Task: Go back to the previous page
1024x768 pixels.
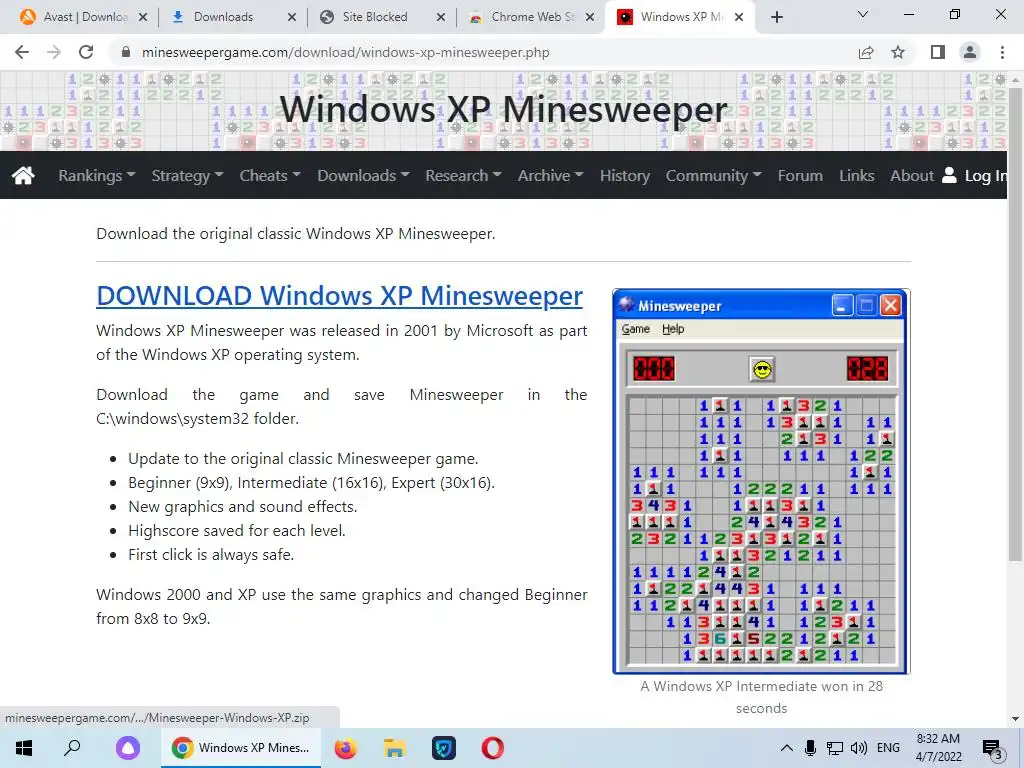Action: 22,52
